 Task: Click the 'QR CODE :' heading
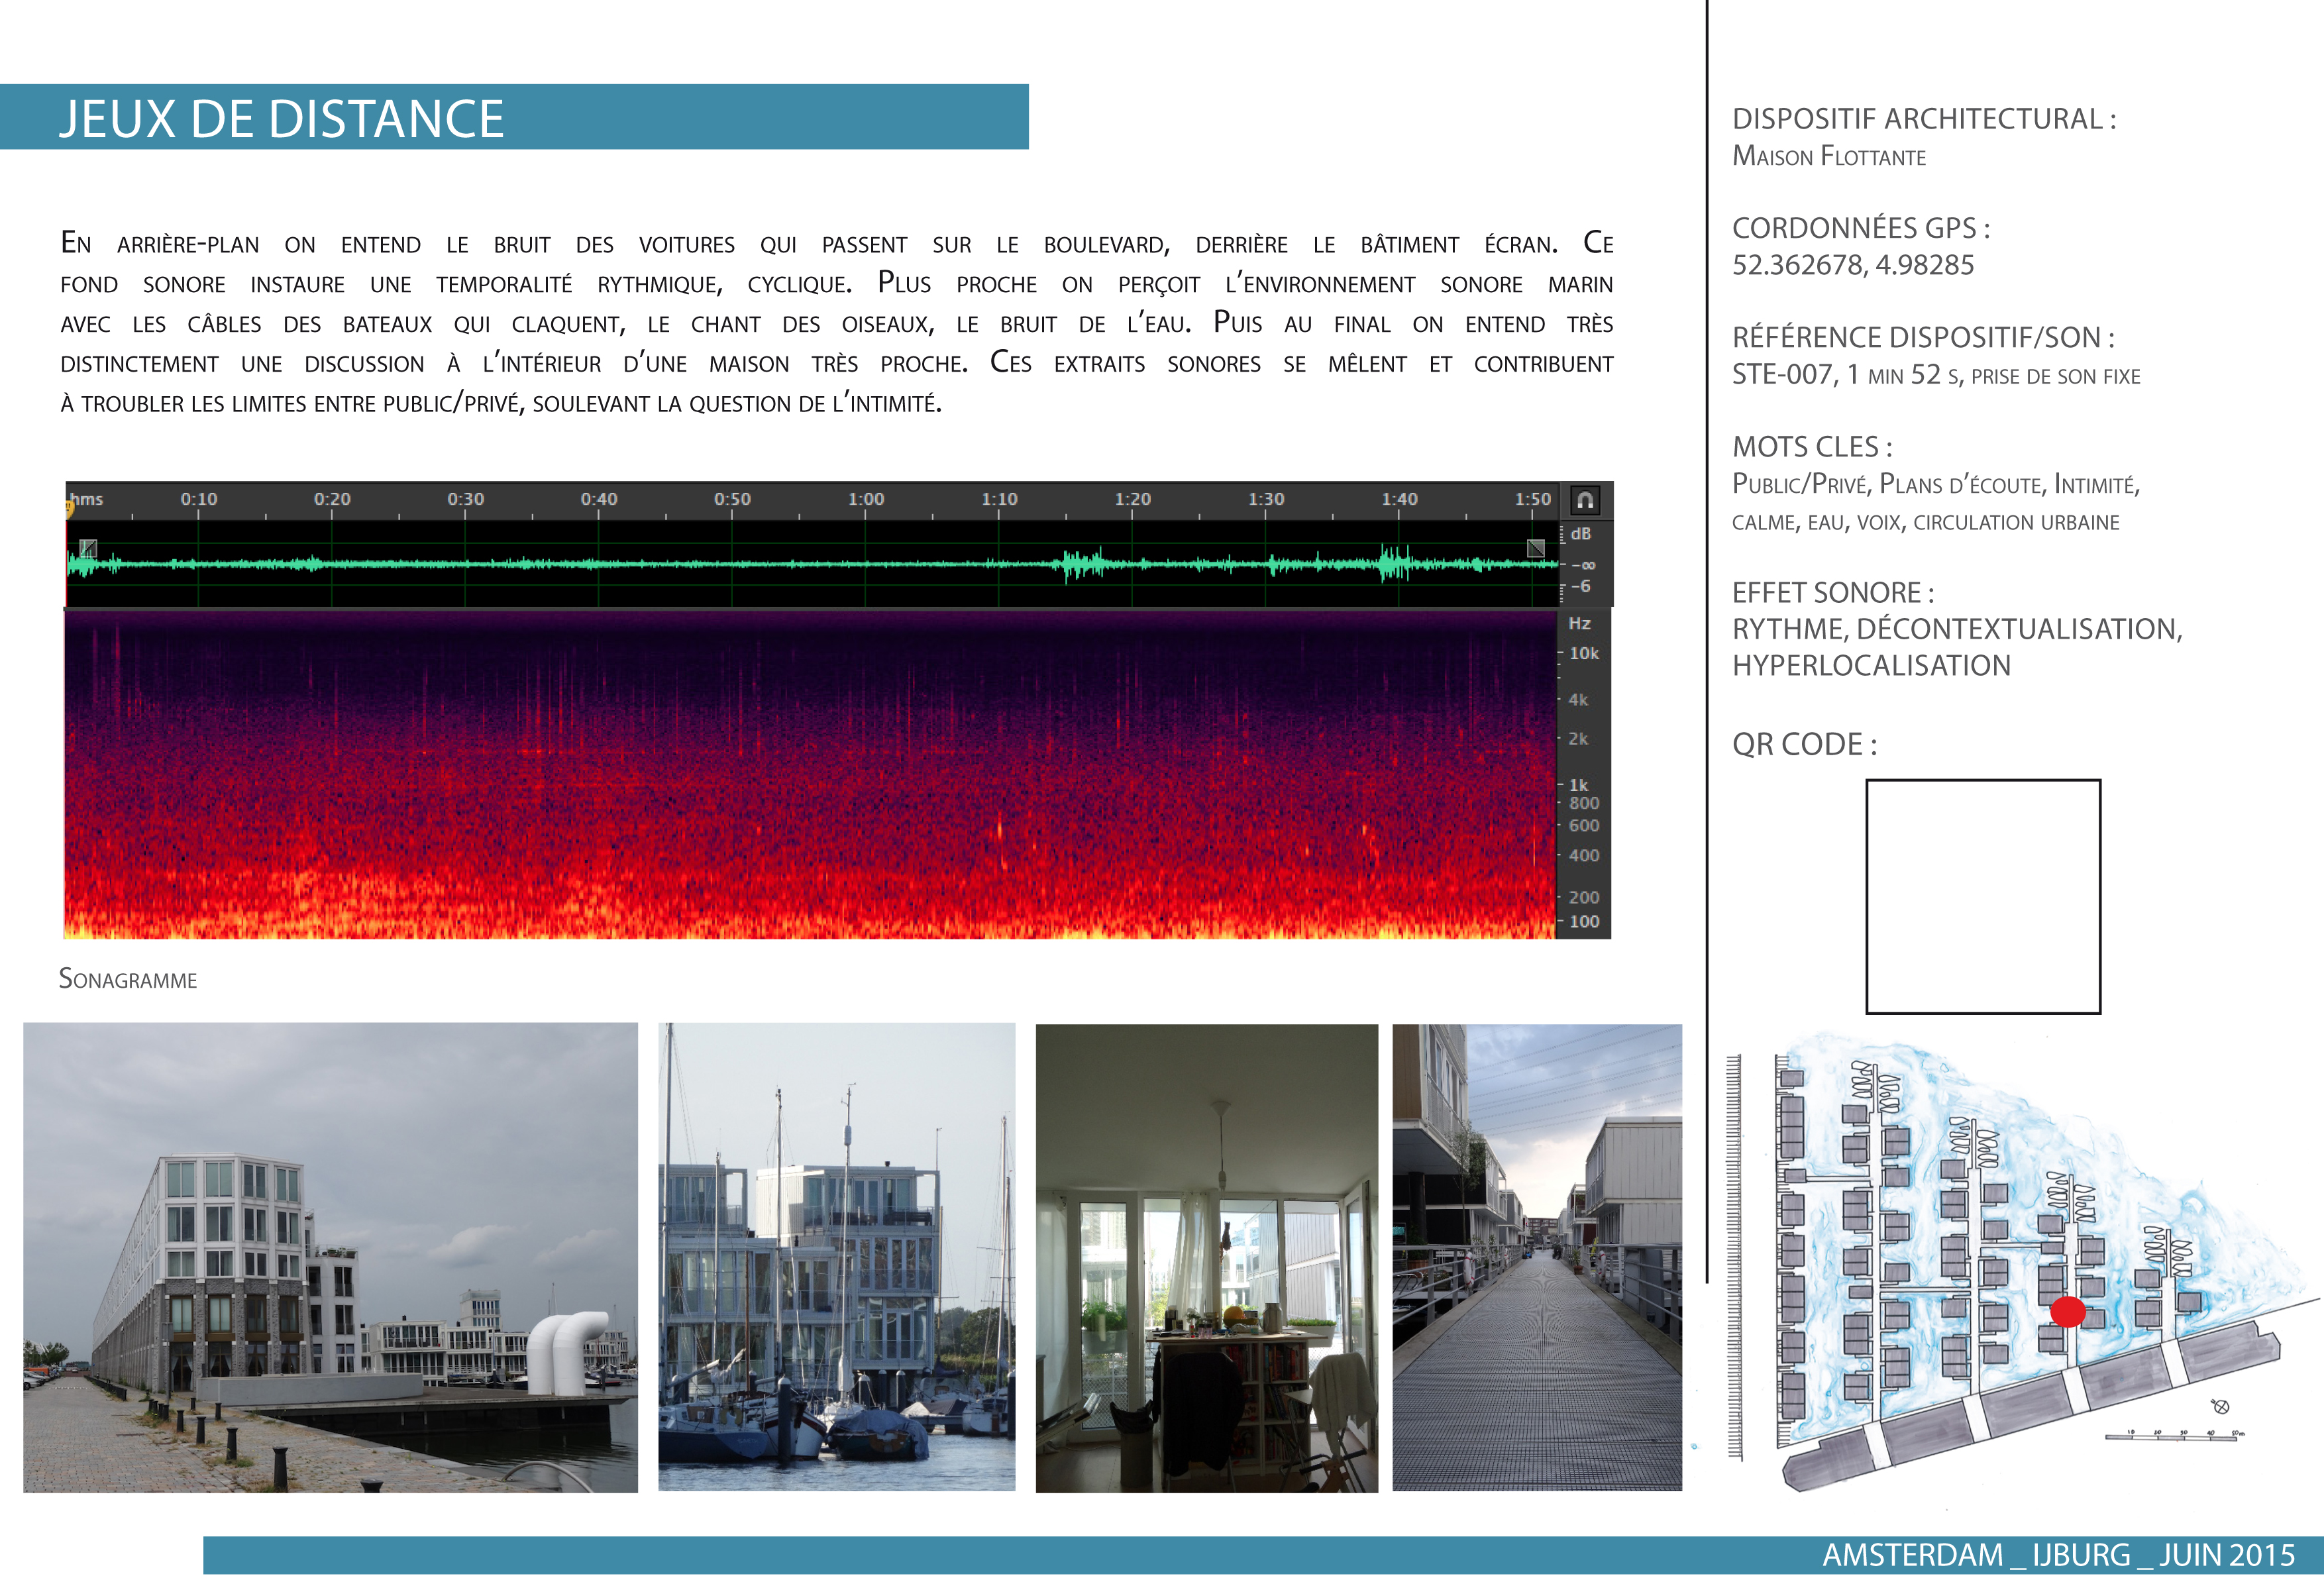click(1804, 744)
